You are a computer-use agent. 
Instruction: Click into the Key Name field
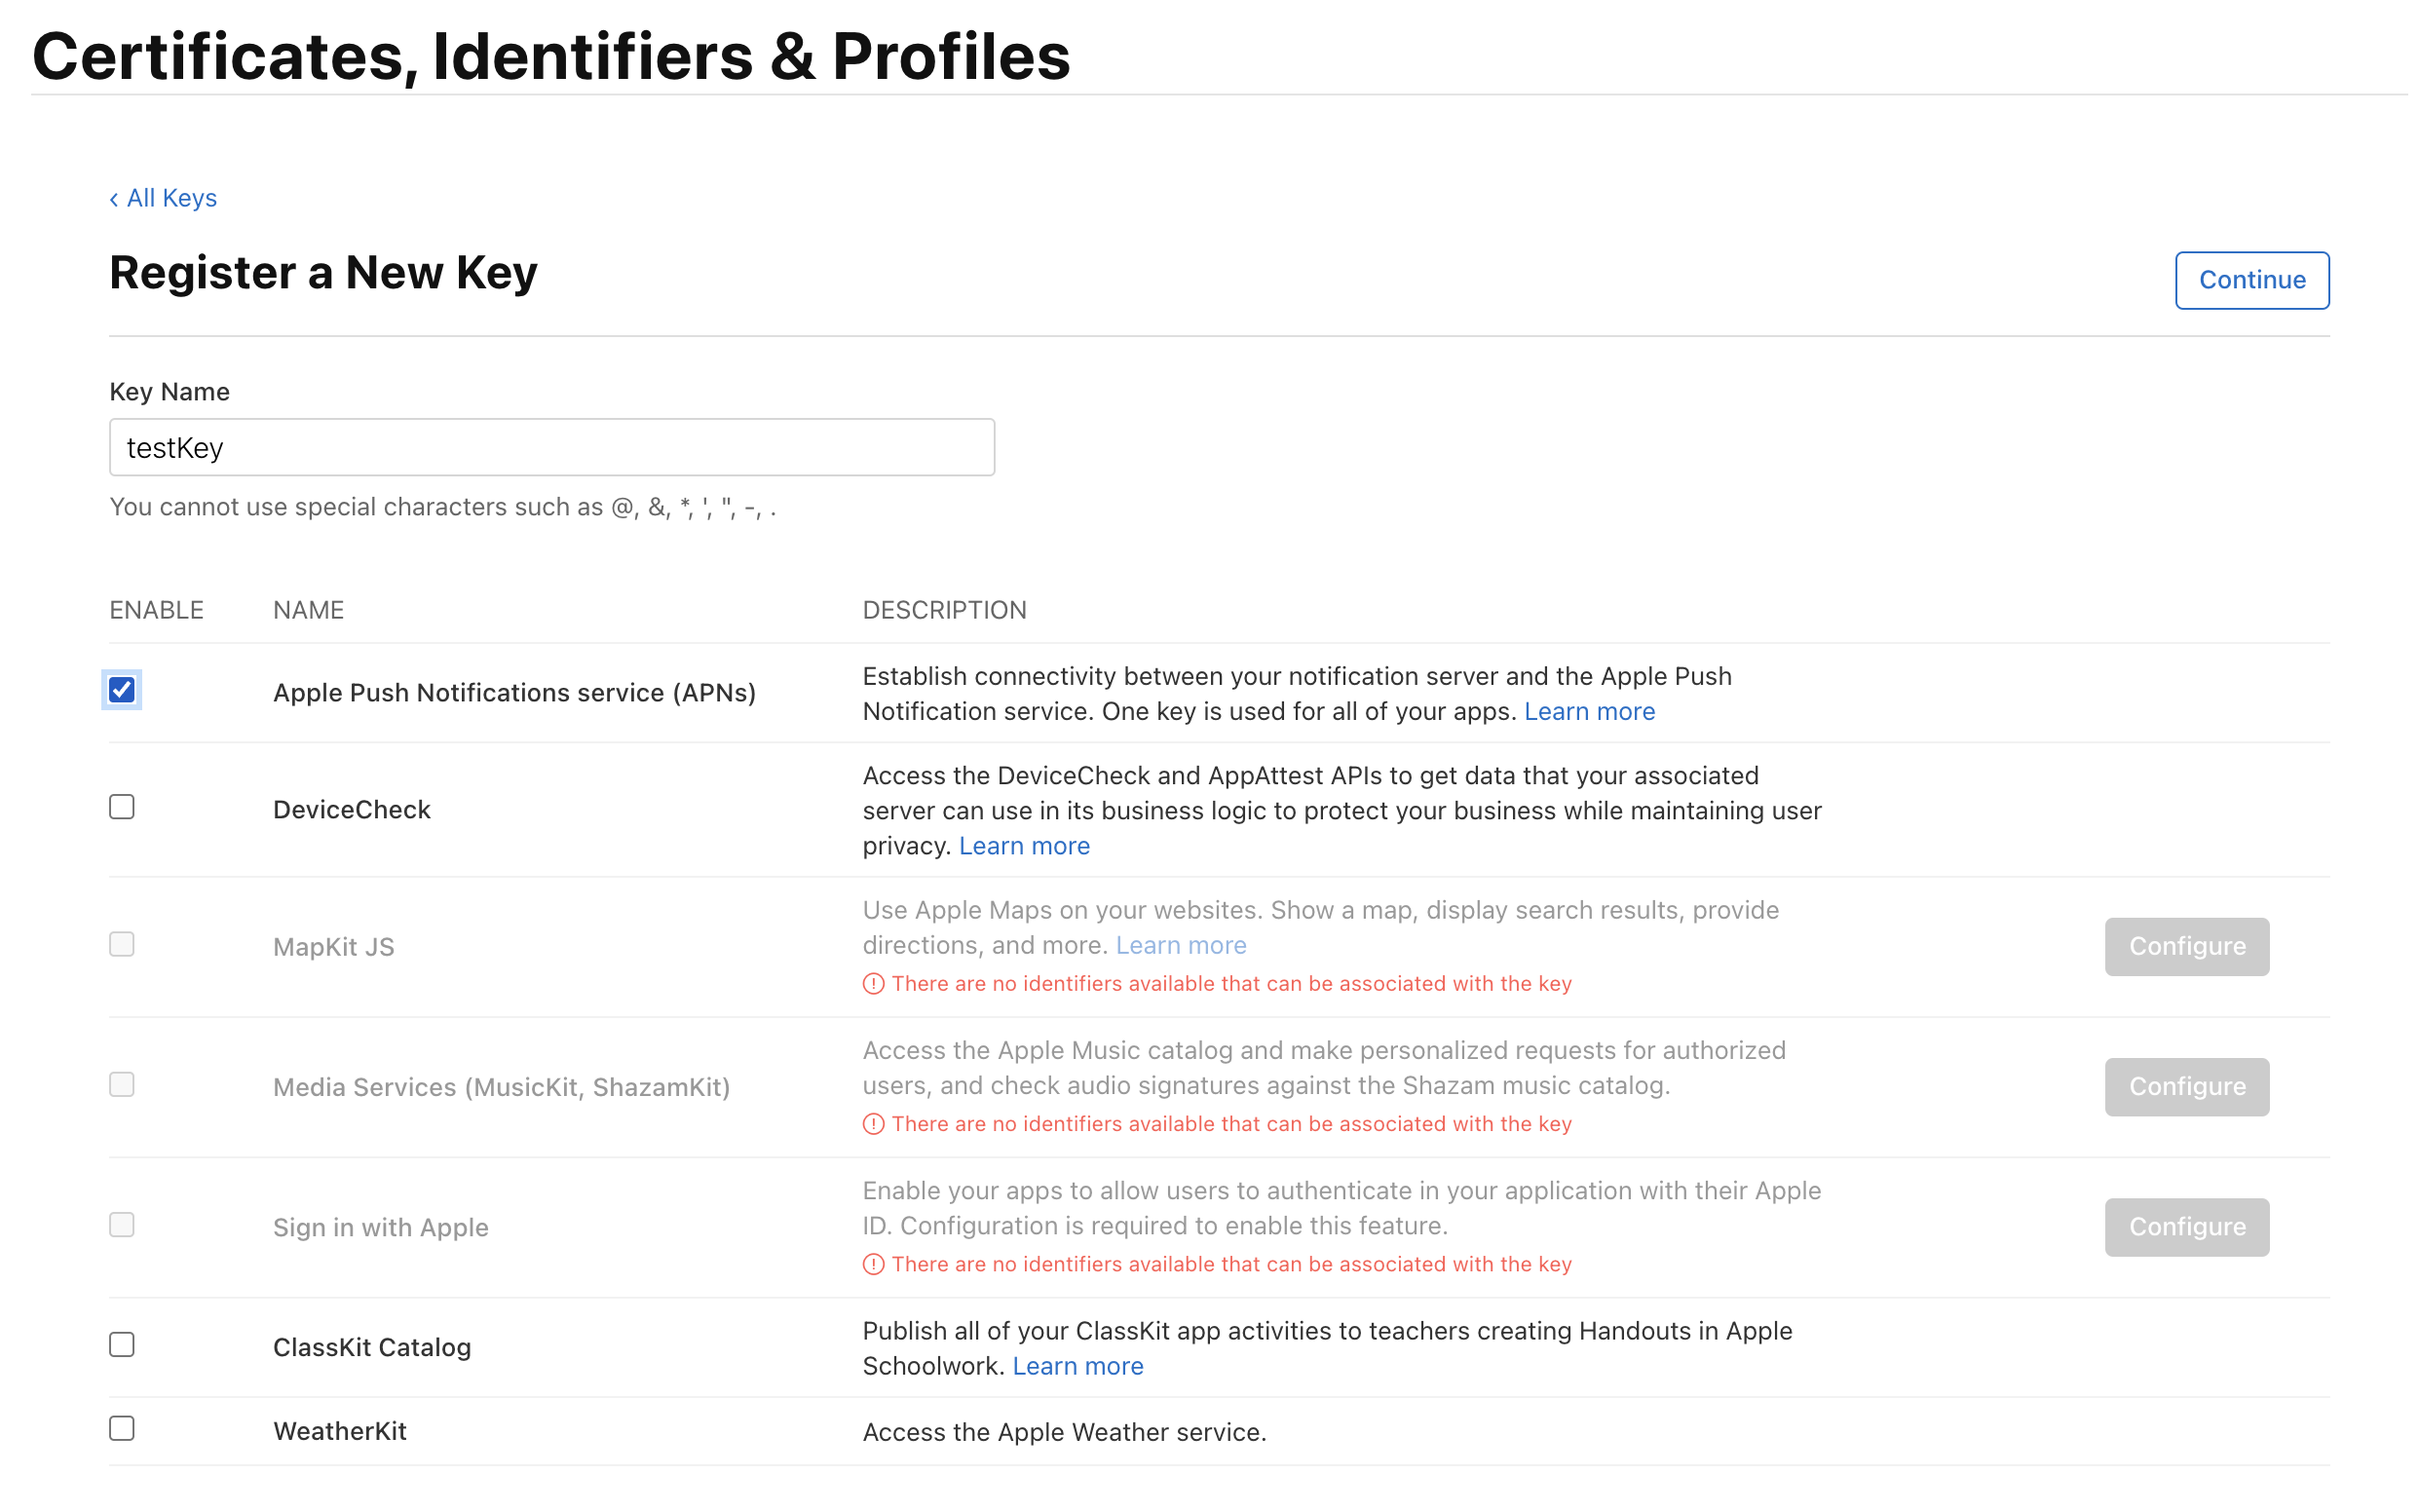pyautogui.click(x=551, y=447)
